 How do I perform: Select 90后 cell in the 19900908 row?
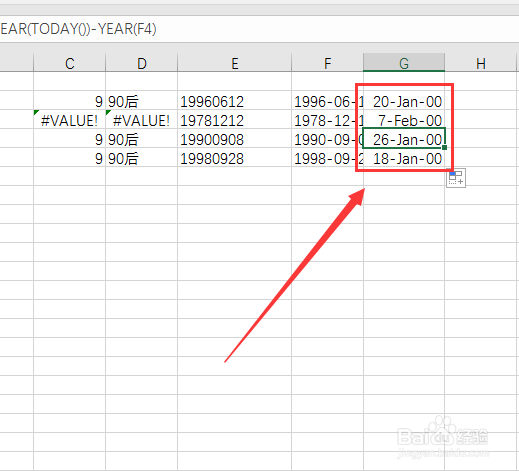tap(142, 138)
